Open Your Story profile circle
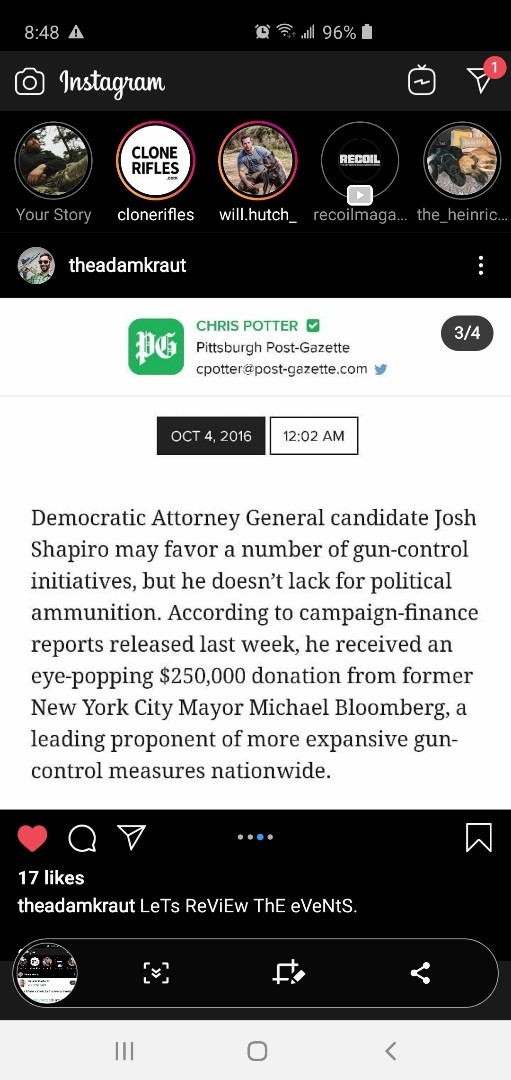This screenshot has width=511, height=1080. coord(53,160)
